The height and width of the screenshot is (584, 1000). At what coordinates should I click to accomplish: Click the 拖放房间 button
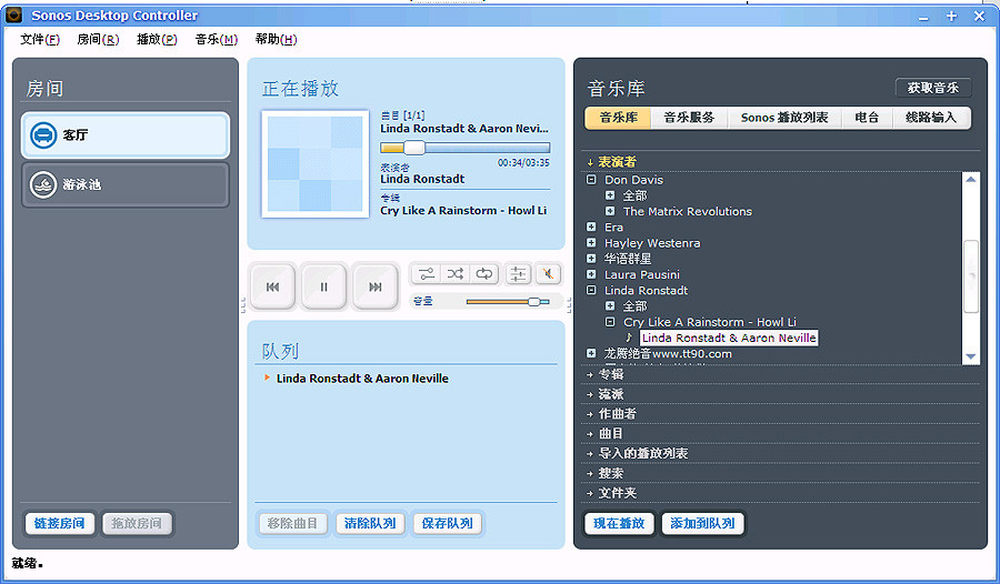click(x=136, y=523)
